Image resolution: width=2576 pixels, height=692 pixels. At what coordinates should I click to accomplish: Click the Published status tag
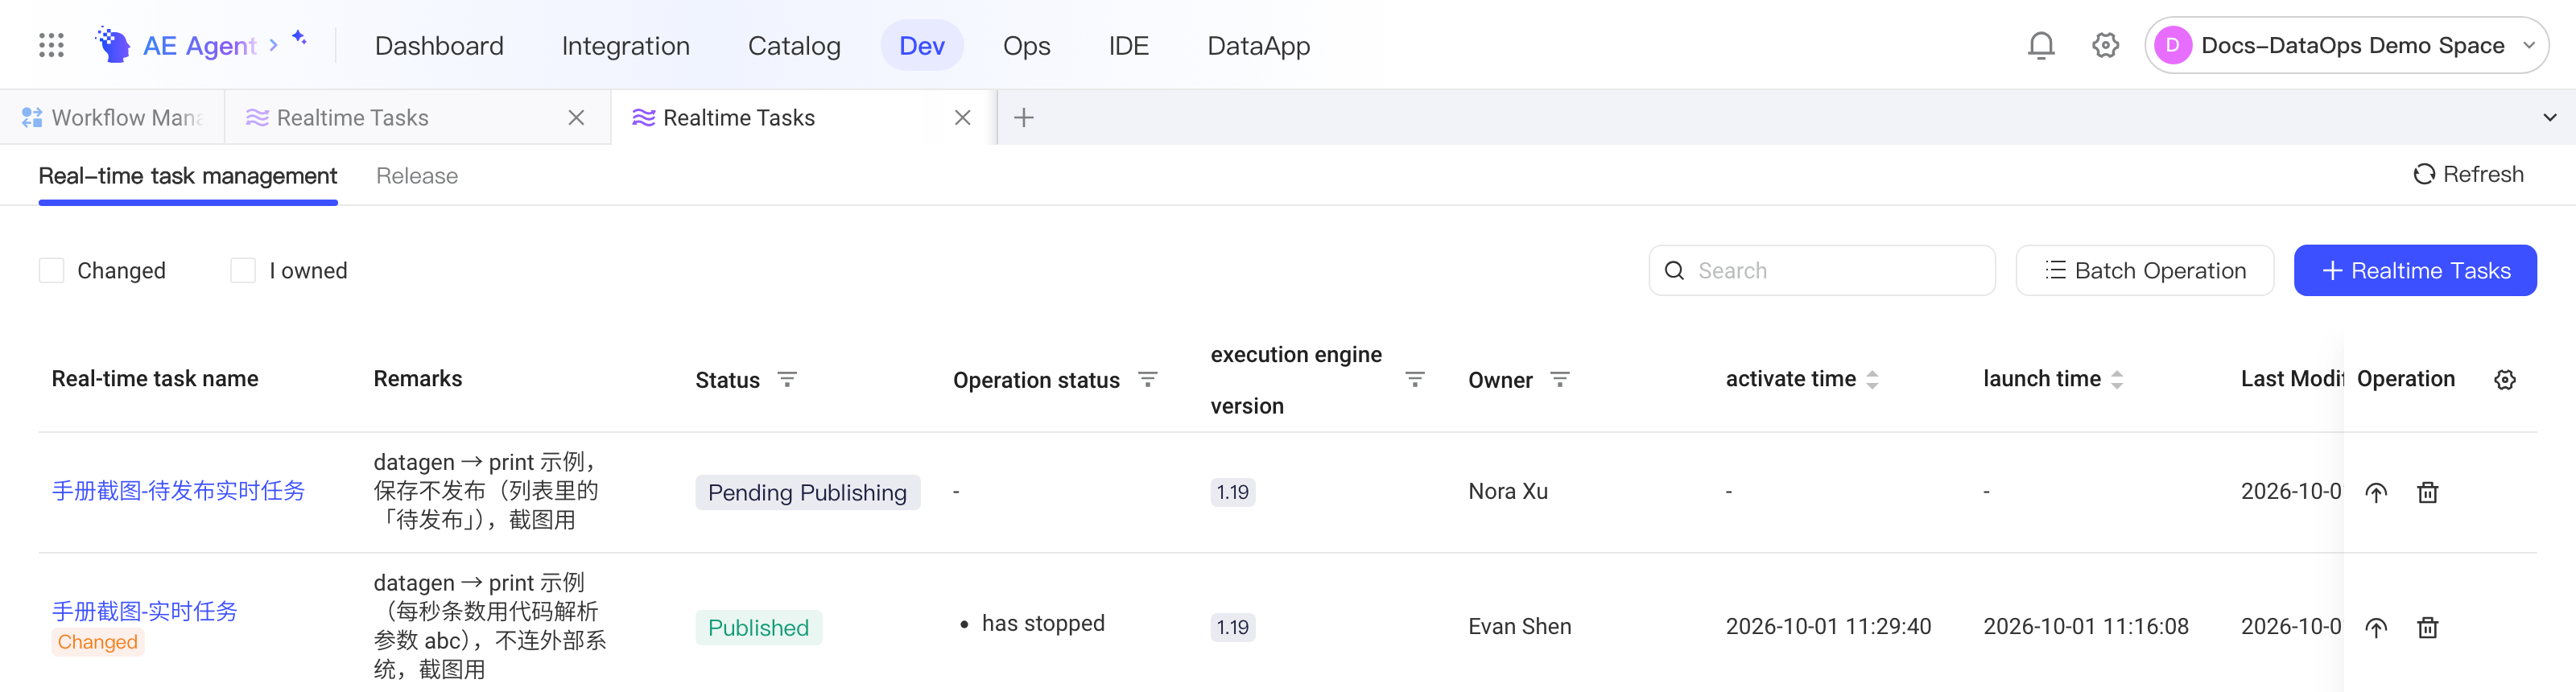[x=758, y=628]
